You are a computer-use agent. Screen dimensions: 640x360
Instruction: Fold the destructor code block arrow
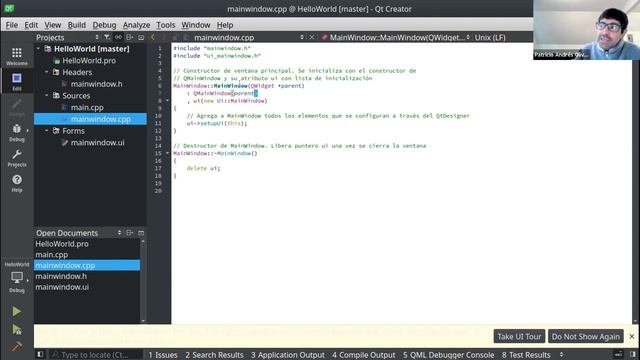[167, 153]
